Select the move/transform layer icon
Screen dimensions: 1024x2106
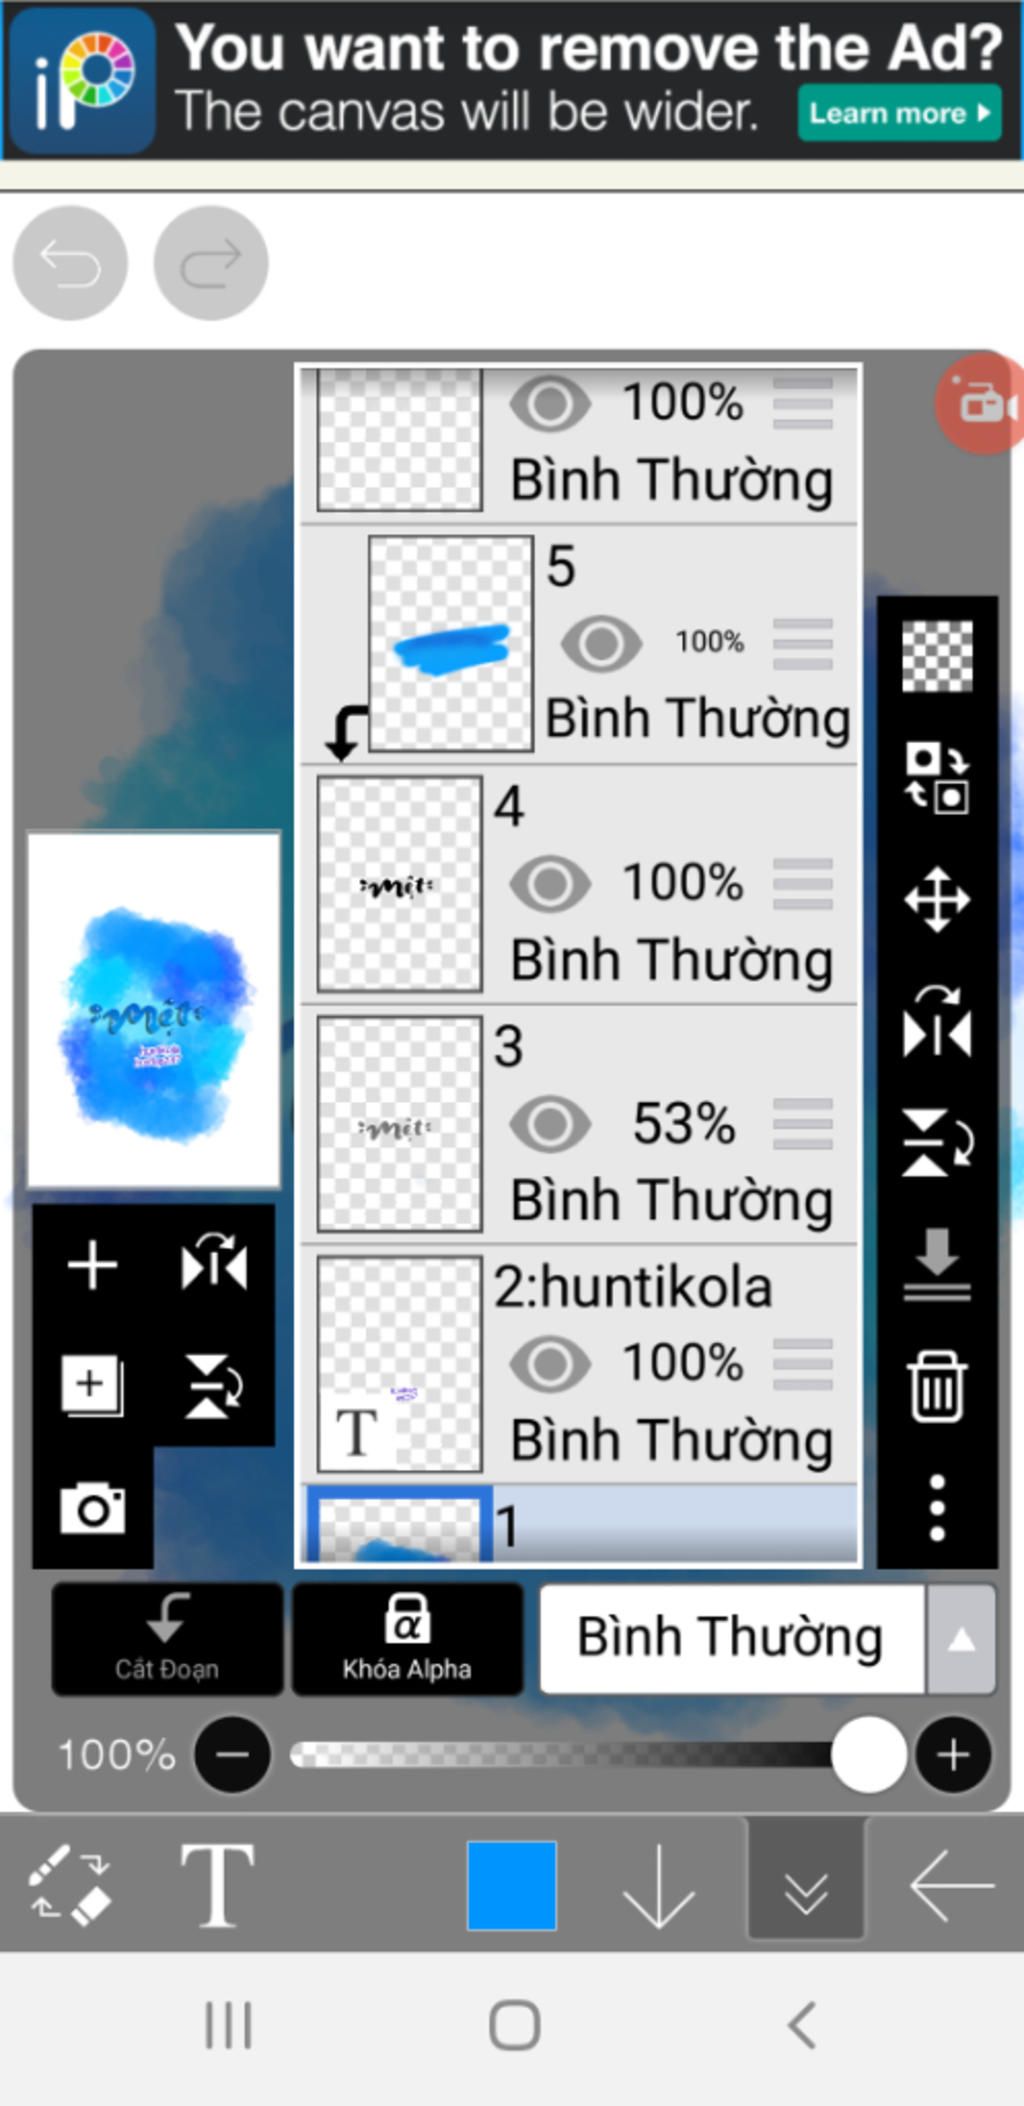[937, 900]
